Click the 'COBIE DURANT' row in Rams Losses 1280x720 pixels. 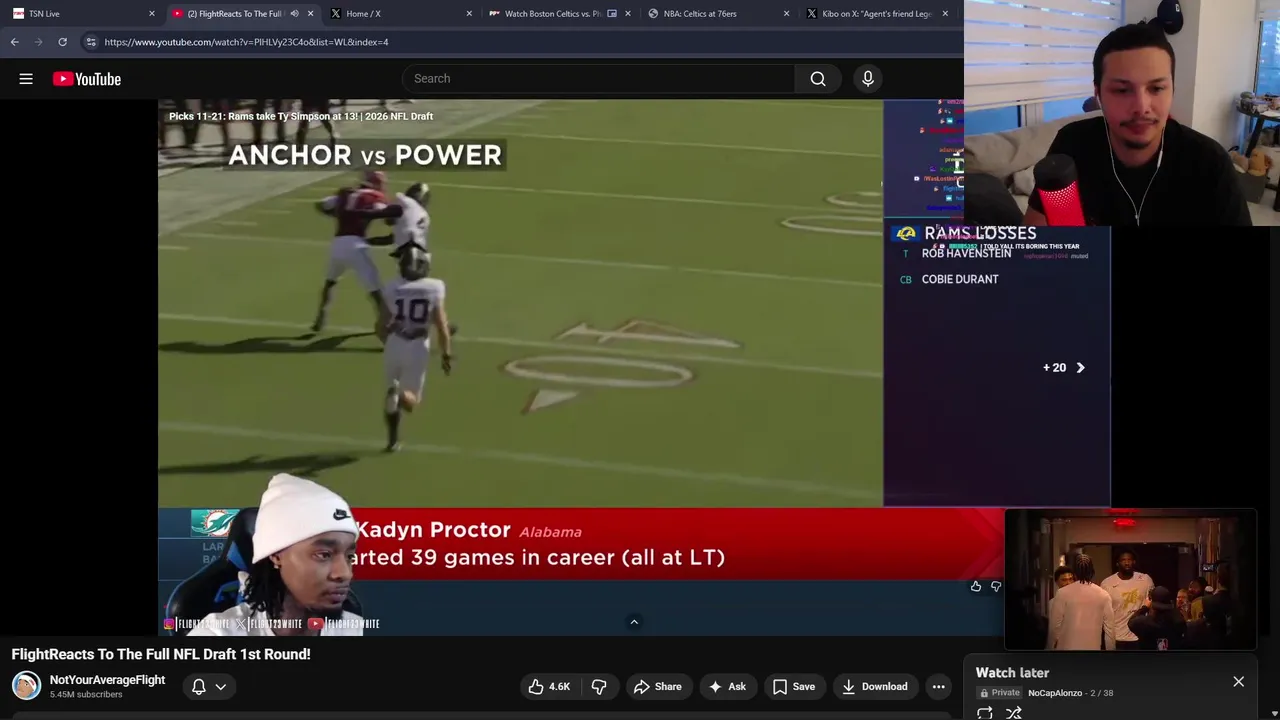coord(960,279)
